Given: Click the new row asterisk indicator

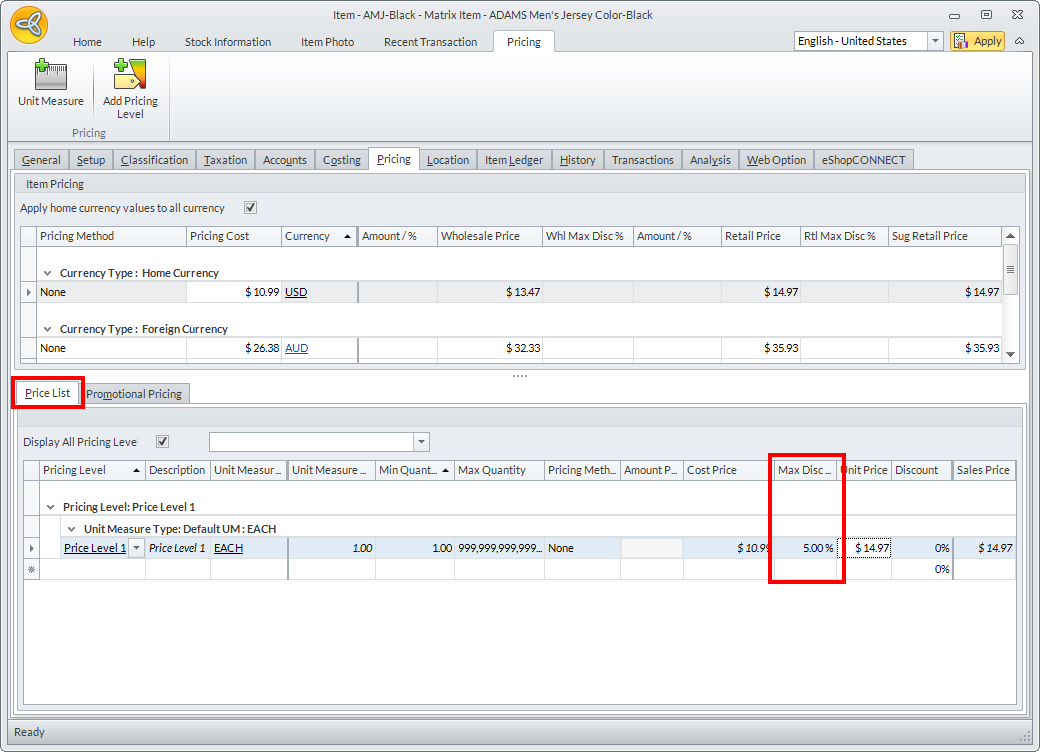Looking at the screenshot, I should [x=31, y=569].
